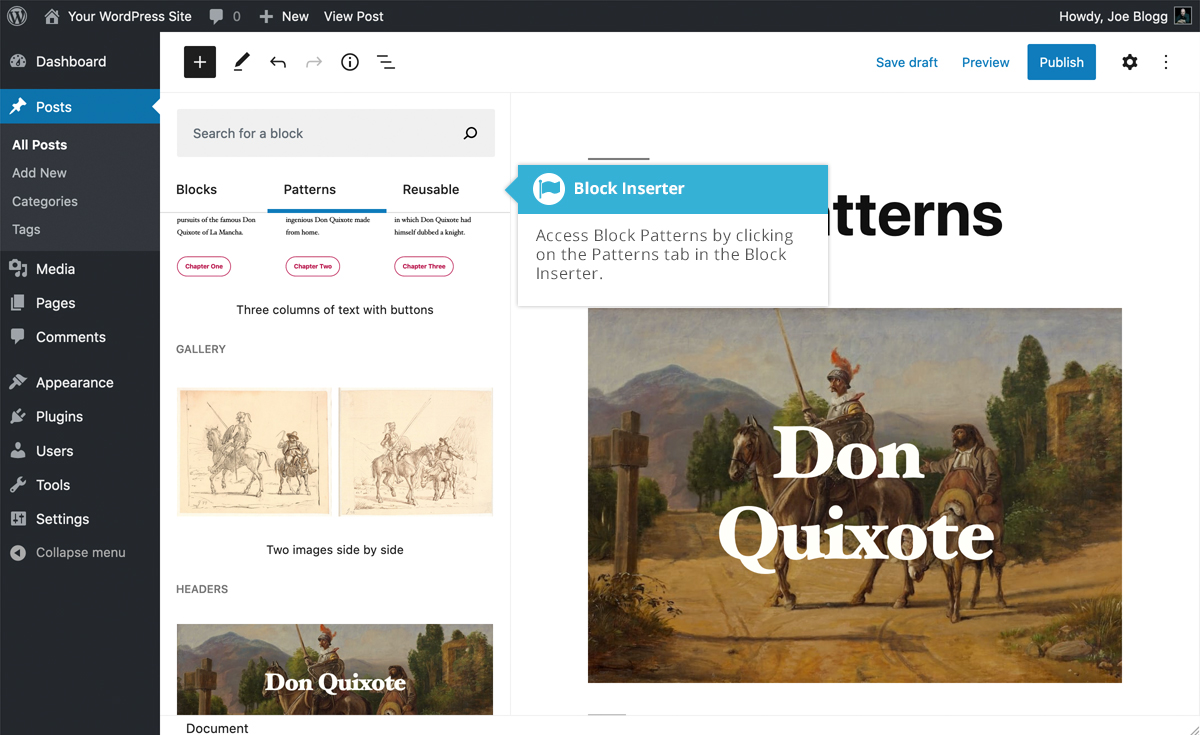Screen dimensions: 1200x735
Task: Click in the Search for a block field
Action: click(x=315, y=133)
